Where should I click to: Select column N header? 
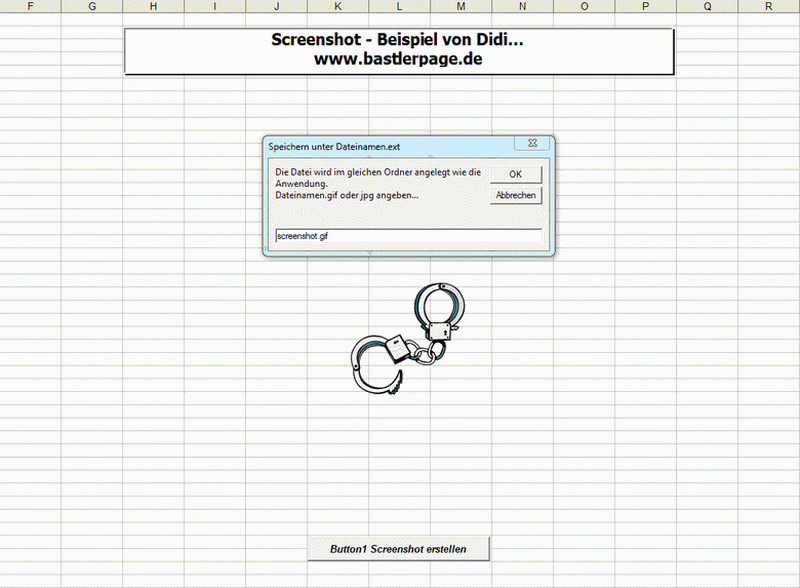coord(522,6)
